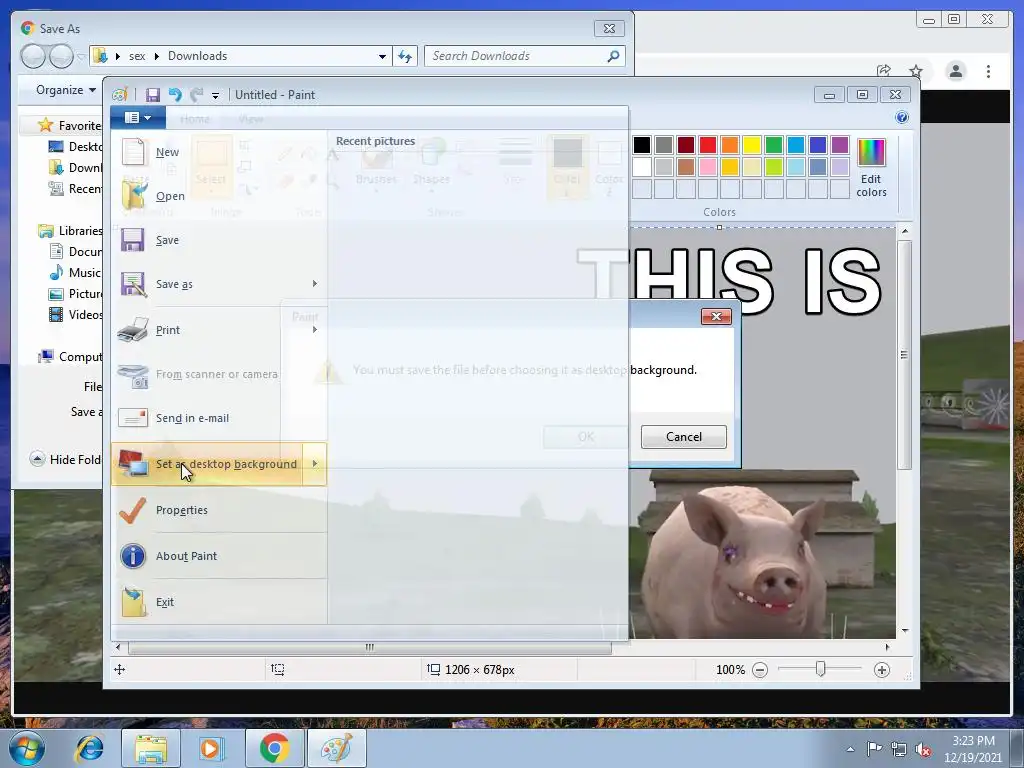This screenshot has width=1024, height=768.
Task: Click the Redo arrow in Paint title bar
Action: pyautogui.click(x=196, y=95)
